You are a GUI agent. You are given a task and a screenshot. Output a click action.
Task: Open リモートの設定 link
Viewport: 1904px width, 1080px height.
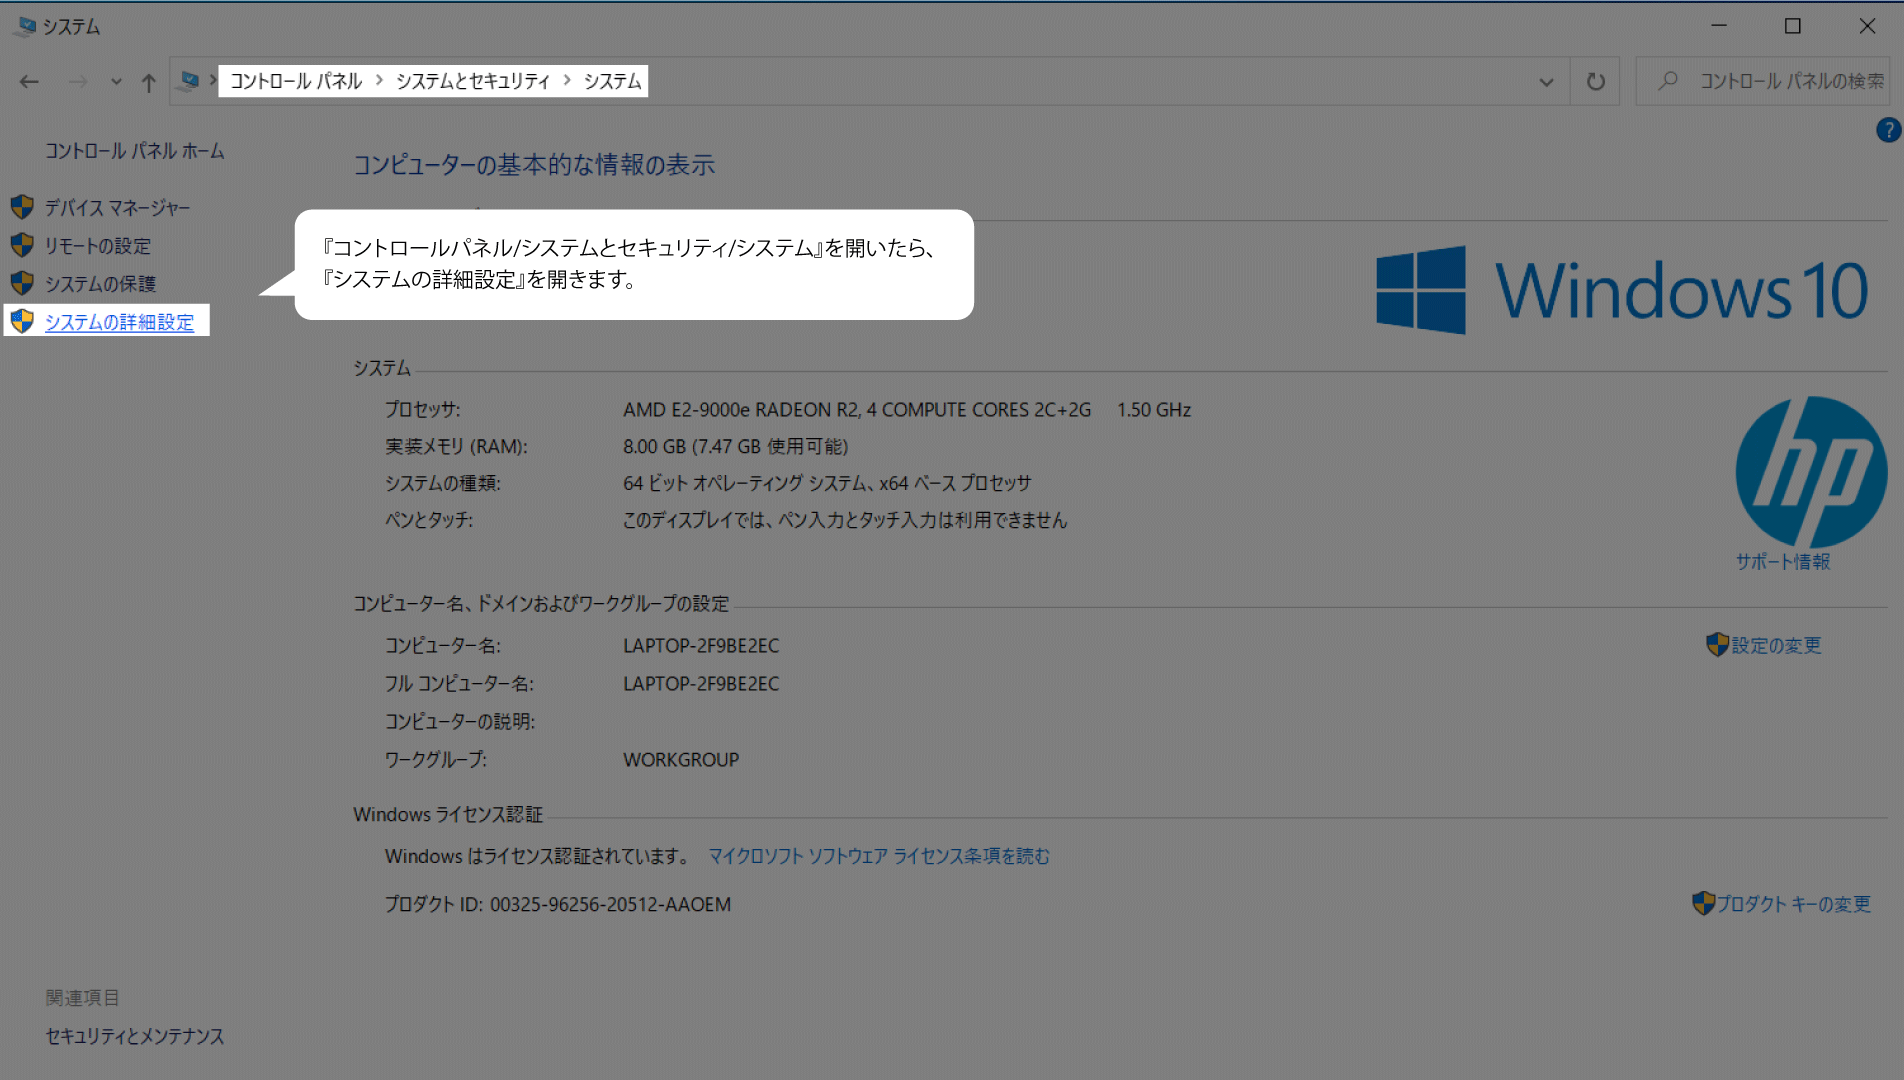point(98,246)
